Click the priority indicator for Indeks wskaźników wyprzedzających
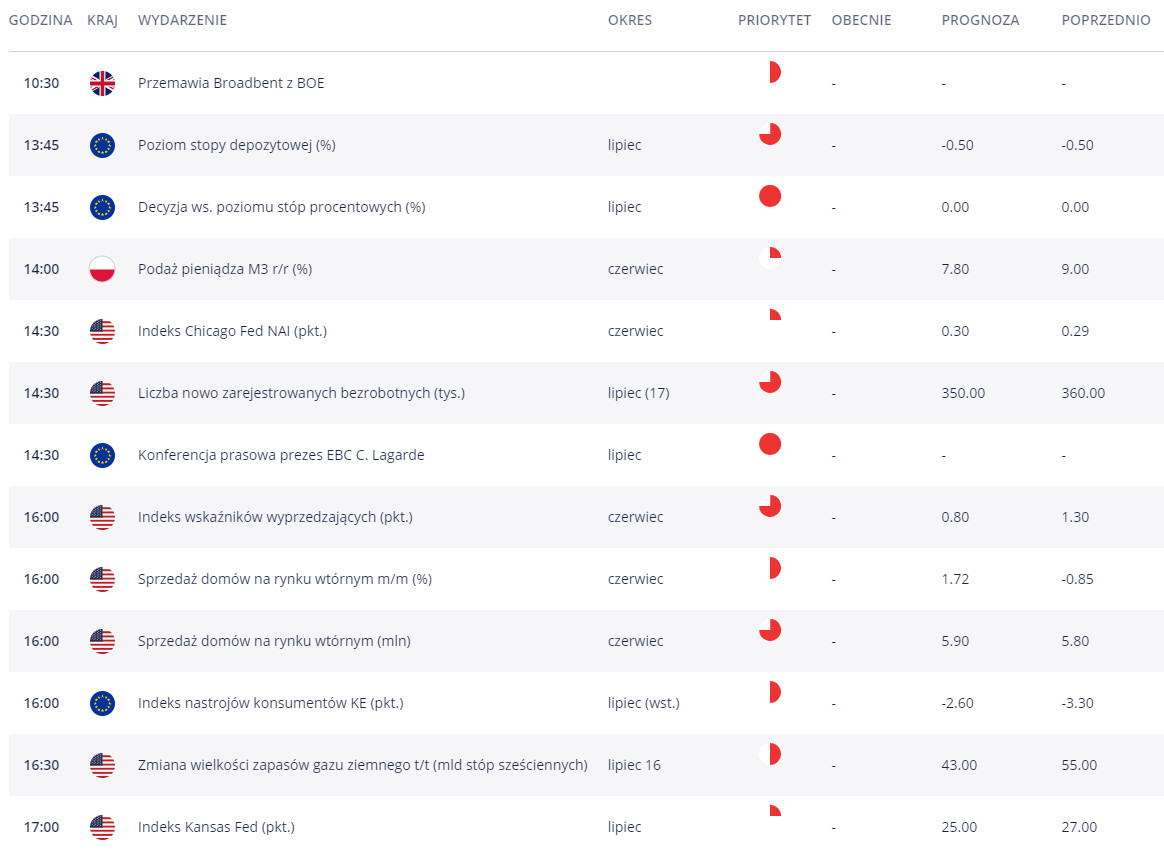This screenshot has width=1164, height=855. point(771,506)
